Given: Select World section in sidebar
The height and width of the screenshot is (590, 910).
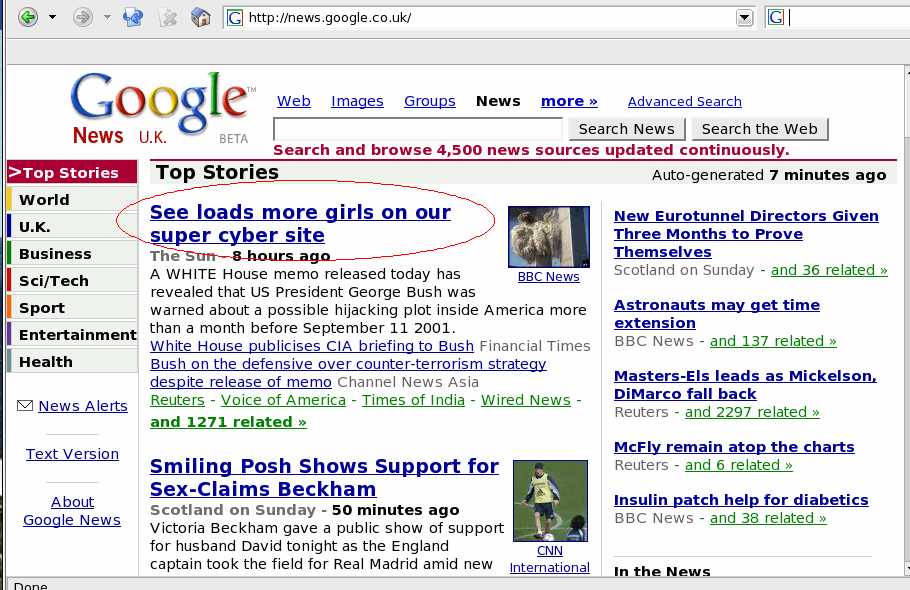Looking at the screenshot, I should pyautogui.click(x=72, y=200).
